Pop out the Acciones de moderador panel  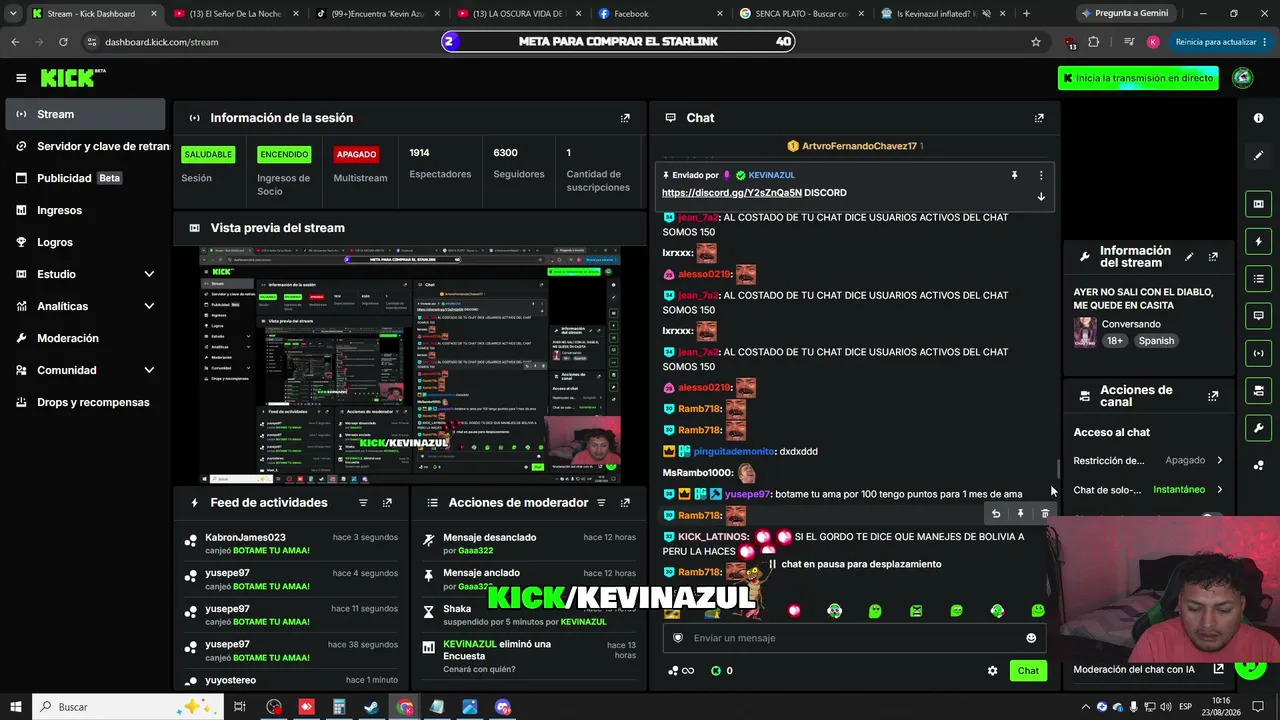tap(625, 503)
